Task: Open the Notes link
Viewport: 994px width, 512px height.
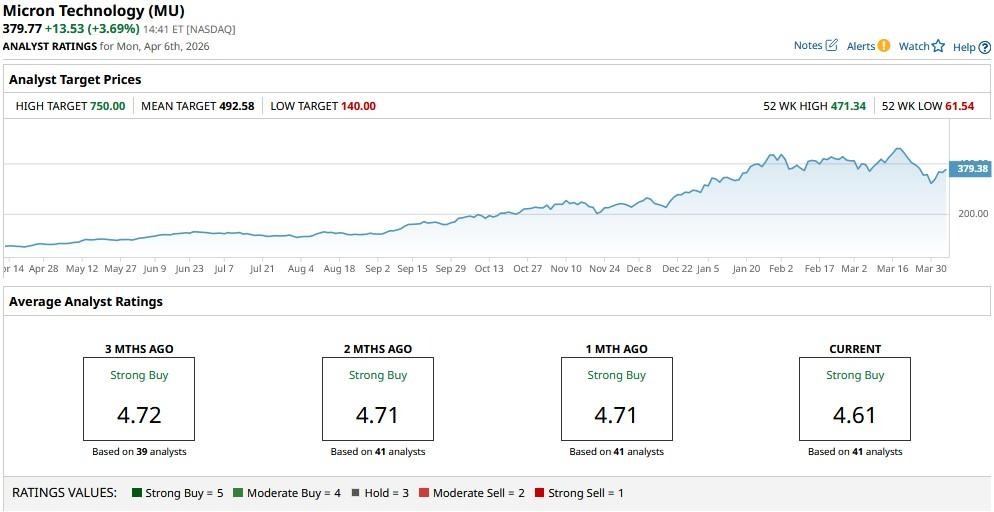Action: [808, 46]
